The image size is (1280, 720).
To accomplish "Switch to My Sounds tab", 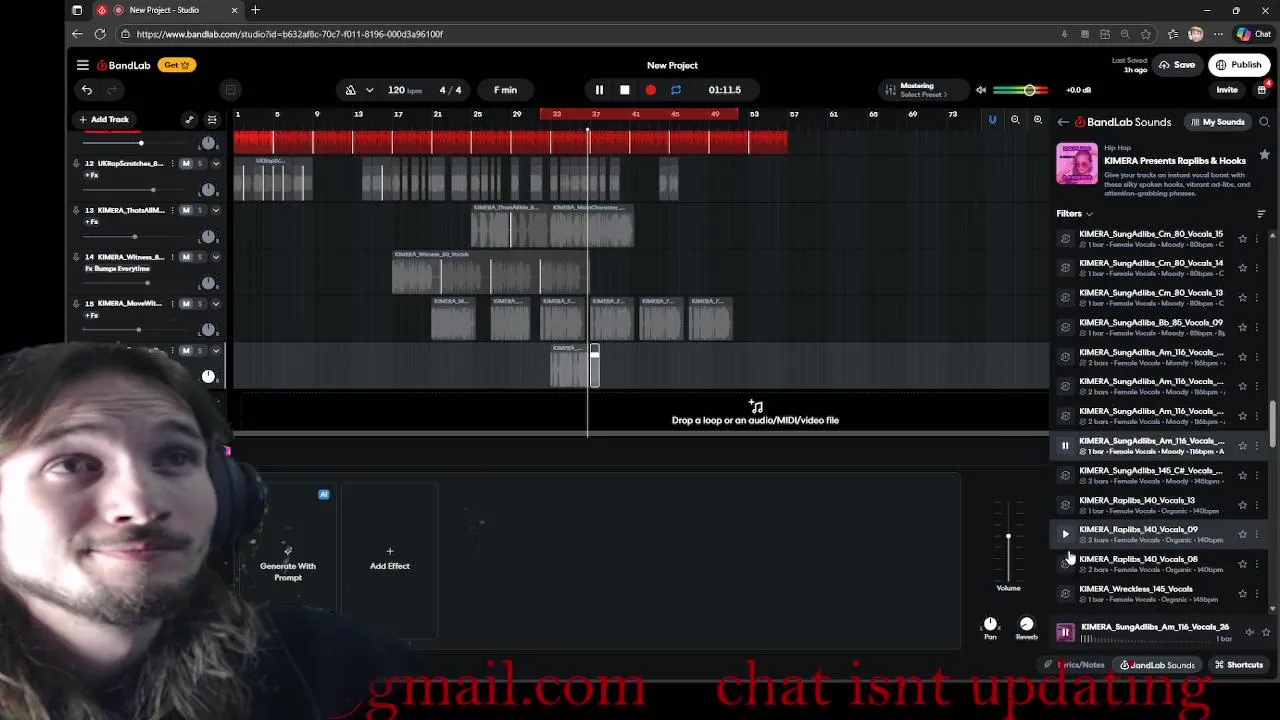I will coord(1217,122).
